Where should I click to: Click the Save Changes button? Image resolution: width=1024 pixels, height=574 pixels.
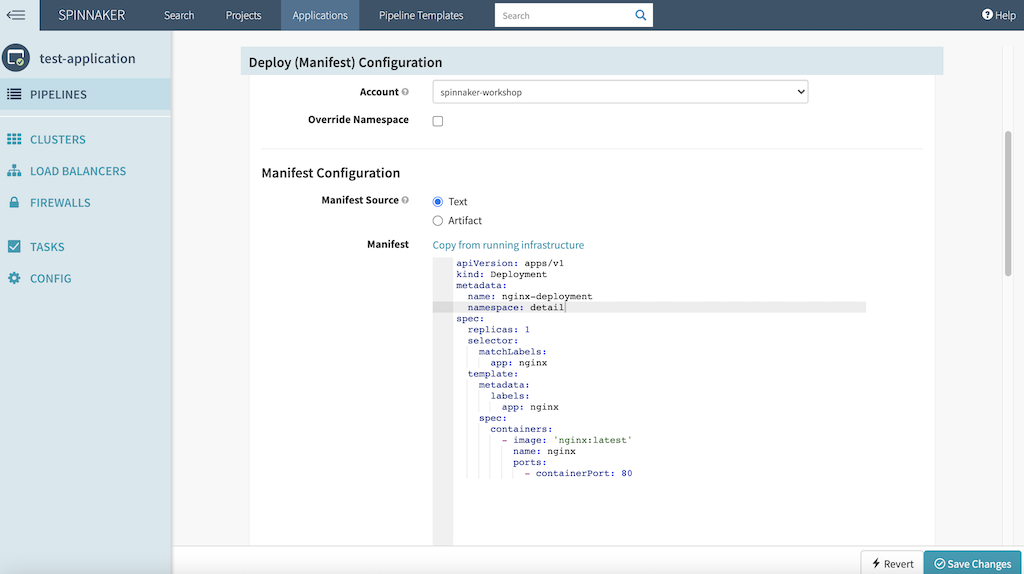(972, 563)
